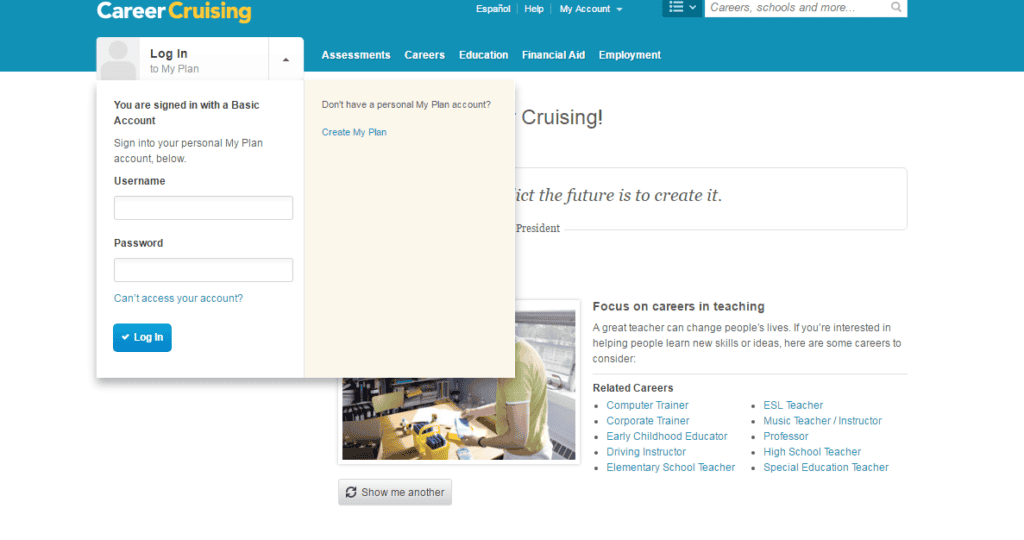Click the "Related Careers" heading text
The image size is (1024, 540).
coord(633,388)
